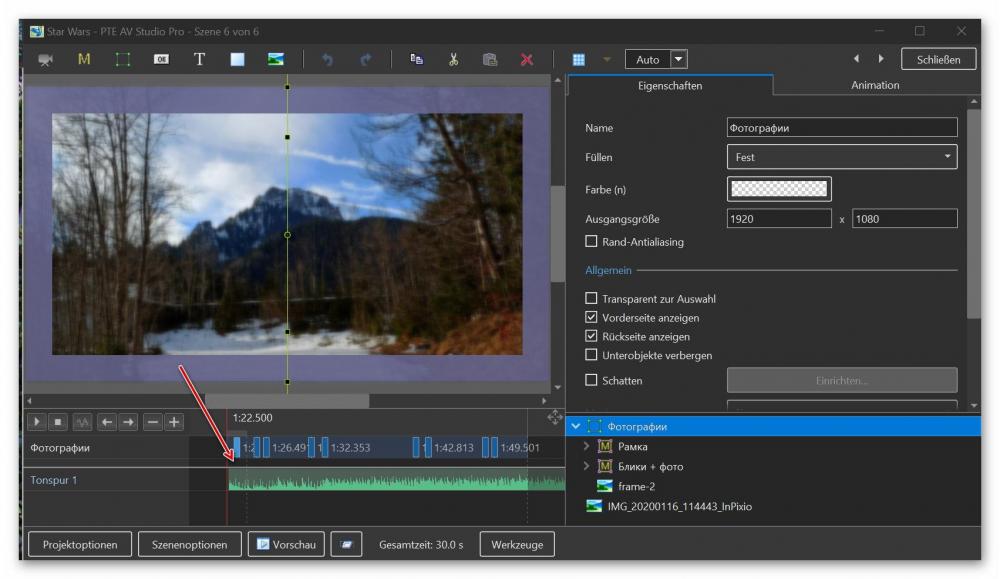Delete selected object with red X

click(x=527, y=59)
